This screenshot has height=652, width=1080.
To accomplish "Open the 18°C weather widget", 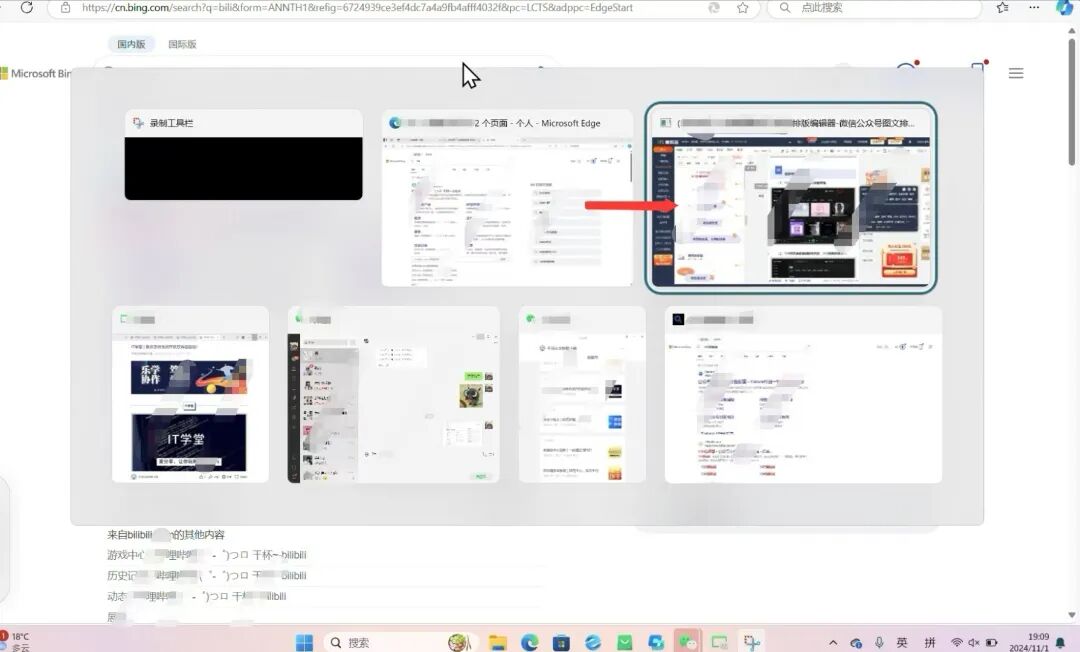I will pyautogui.click(x=15, y=642).
